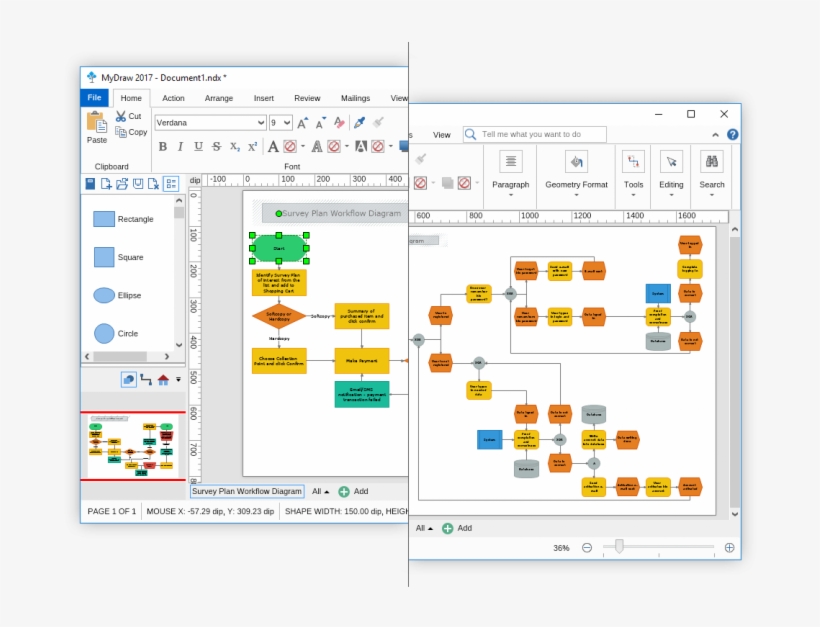The image size is (820, 627).
Task: Toggle italic text formatting
Action: pyautogui.click(x=179, y=146)
